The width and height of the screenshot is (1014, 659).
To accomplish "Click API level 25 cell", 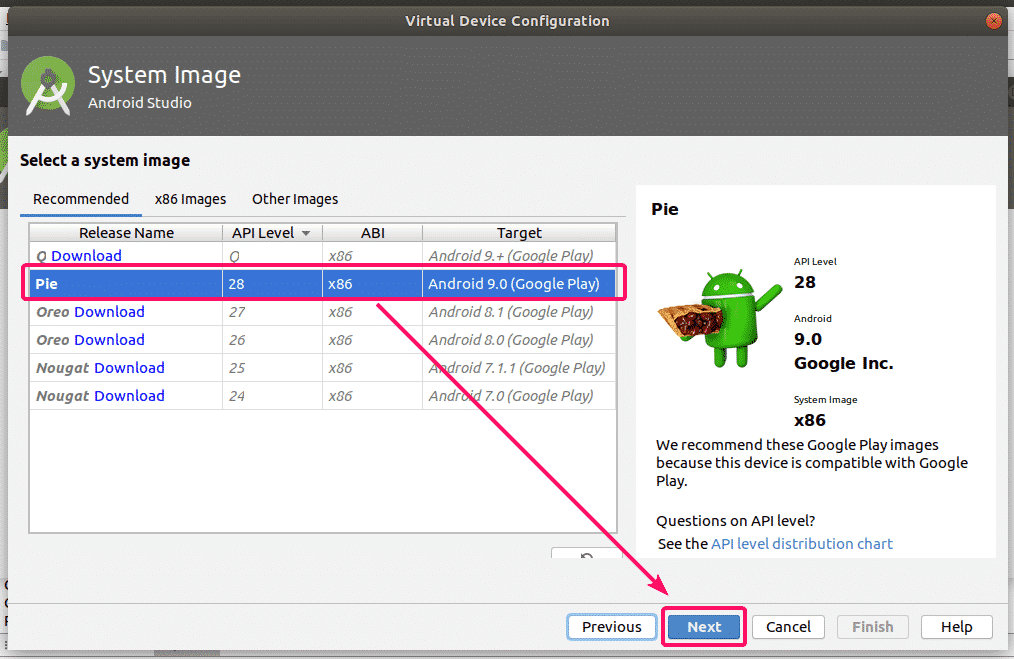I will click(x=272, y=368).
